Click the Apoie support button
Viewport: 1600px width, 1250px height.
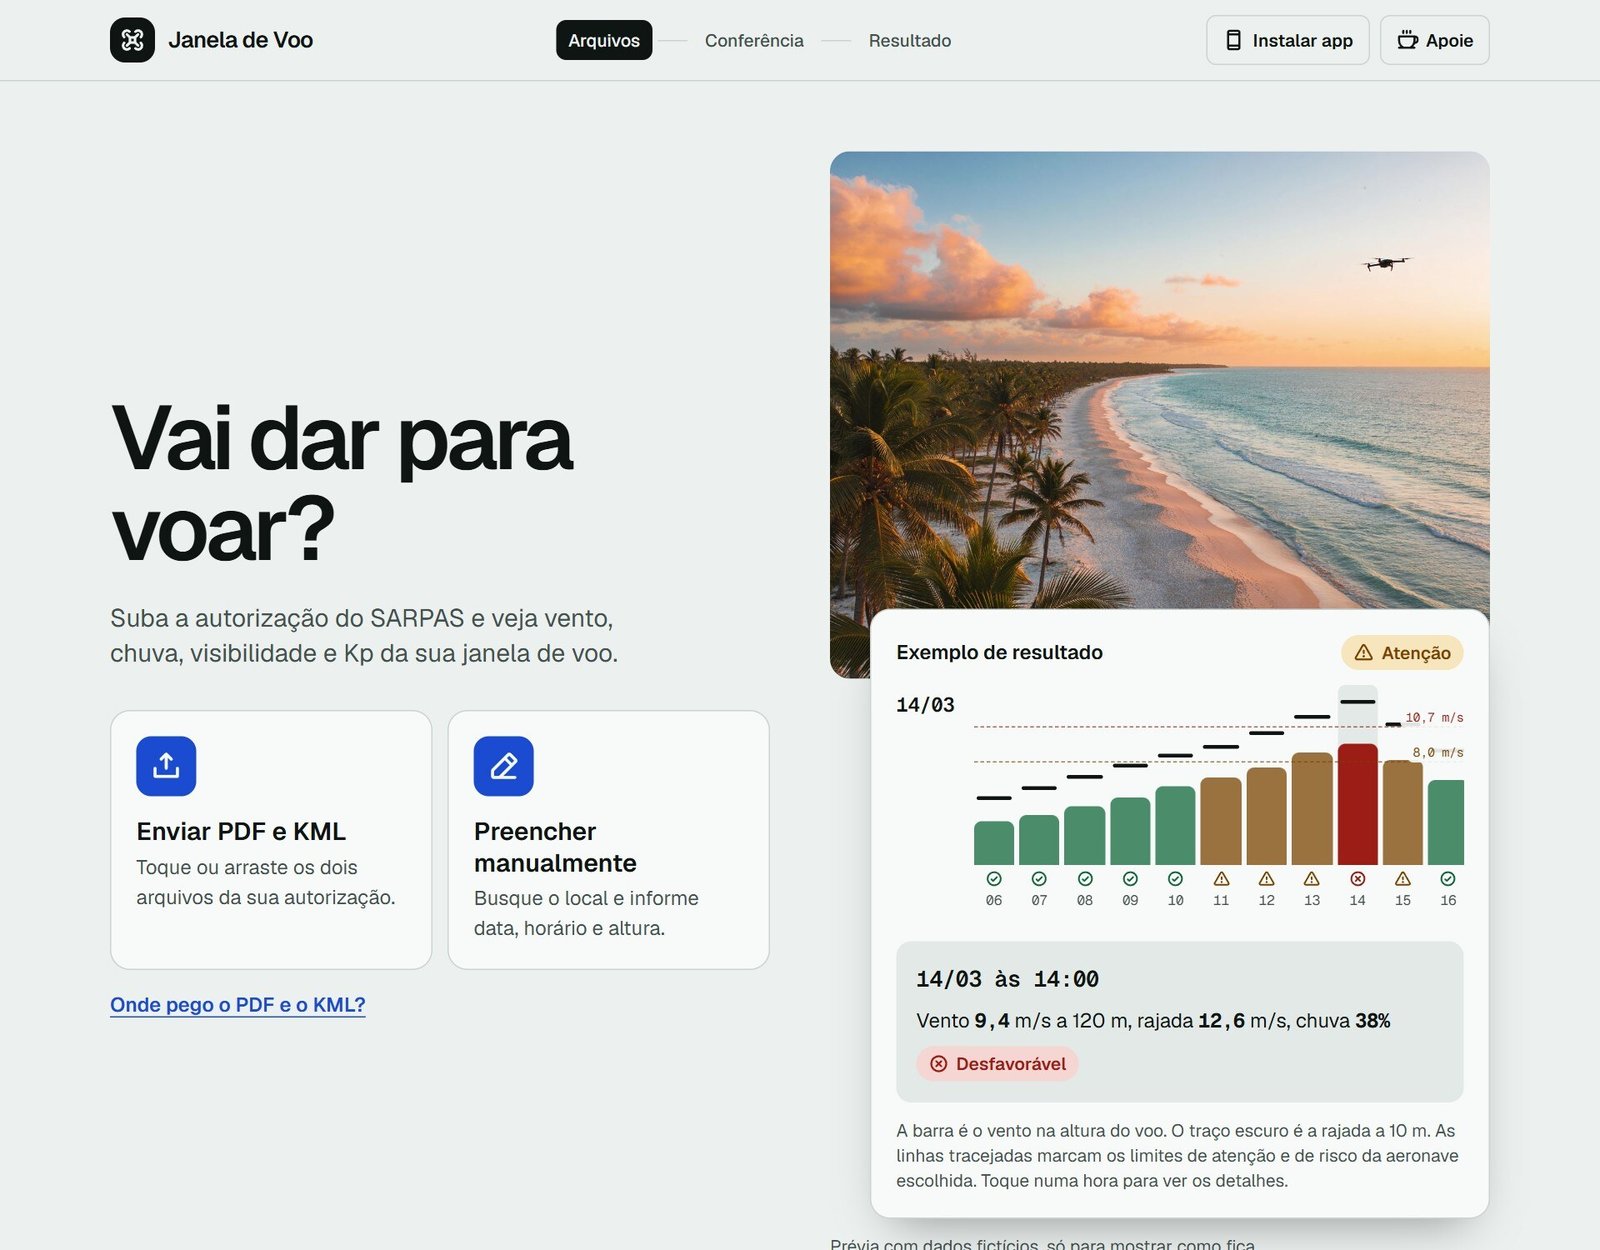coord(1435,40)
